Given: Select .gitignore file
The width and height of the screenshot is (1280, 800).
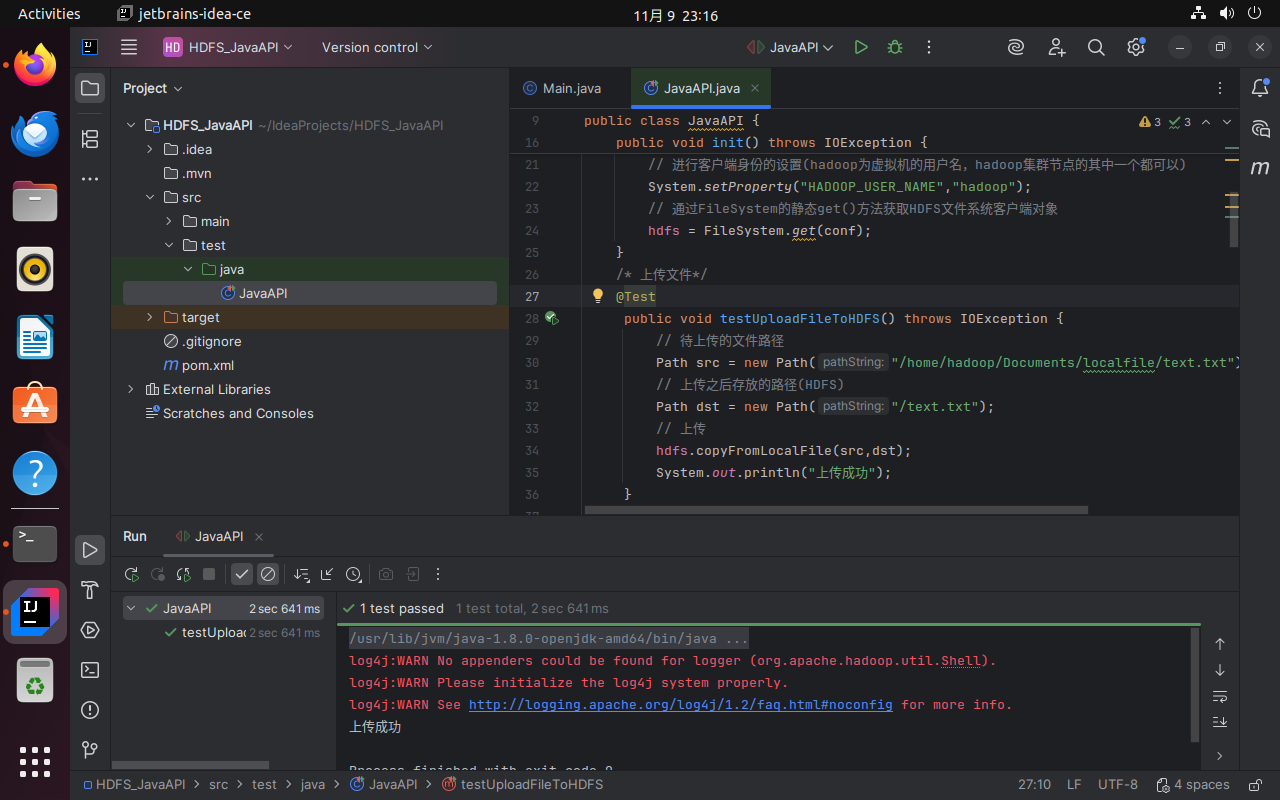Looking at the screenshot, I should pos(211,341).
